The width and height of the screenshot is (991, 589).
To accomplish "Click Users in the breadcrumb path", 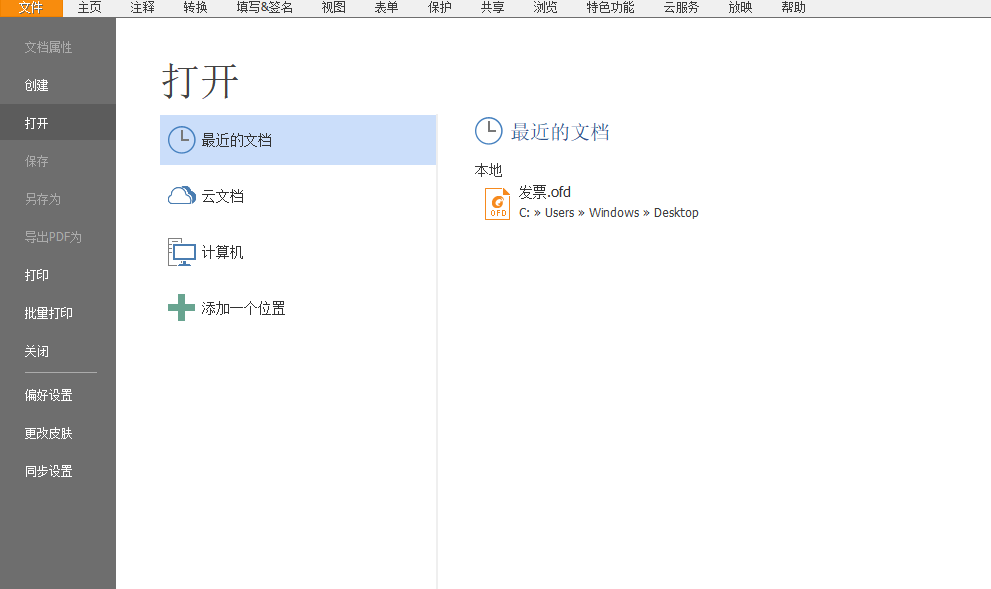I will tap(559, 212).
